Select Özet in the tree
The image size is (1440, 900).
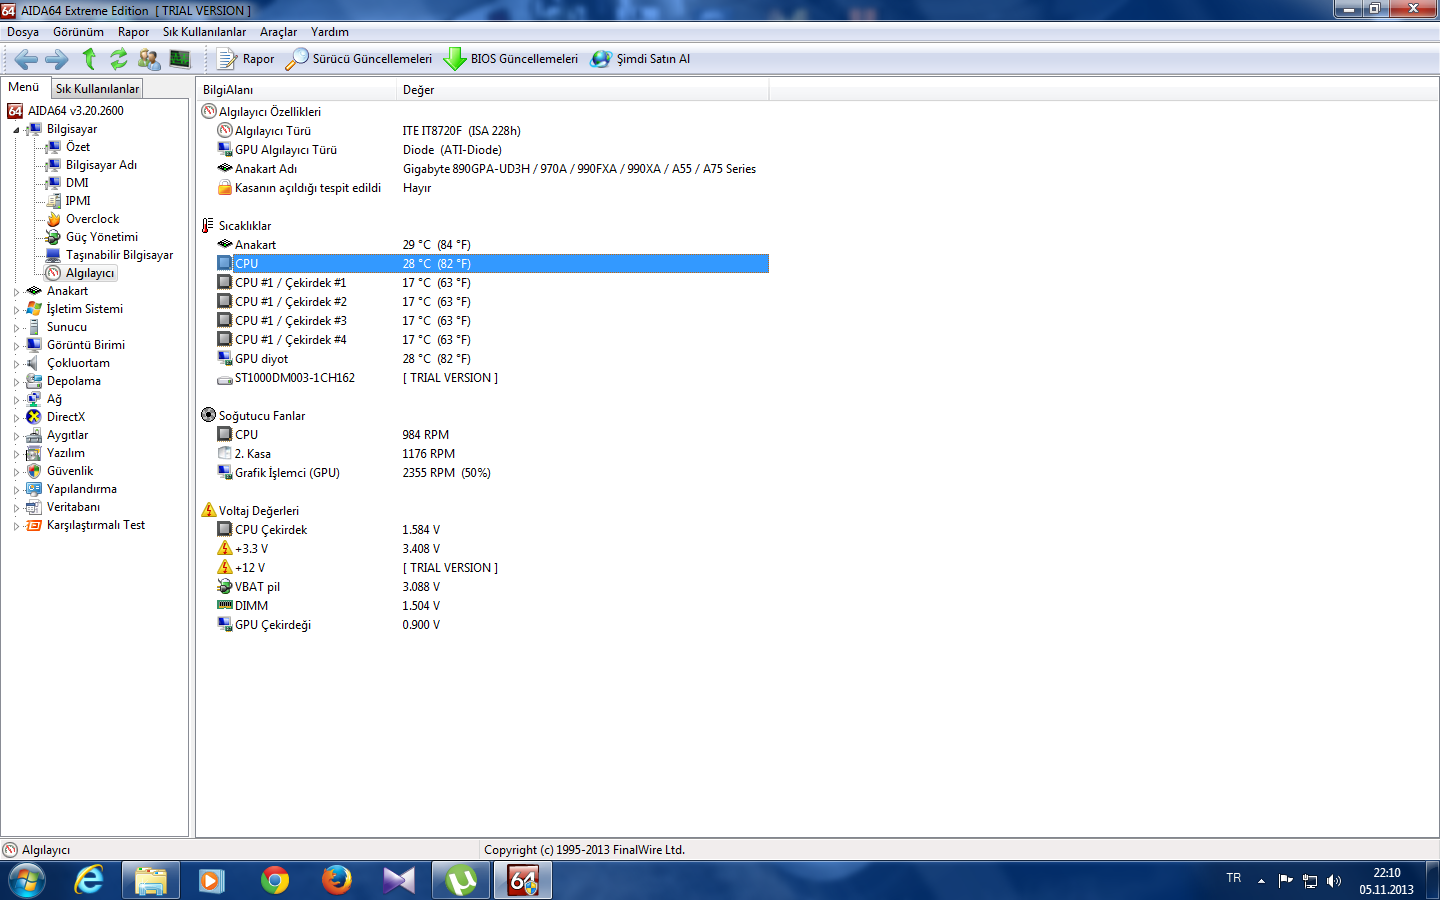[x=78, y=147]
